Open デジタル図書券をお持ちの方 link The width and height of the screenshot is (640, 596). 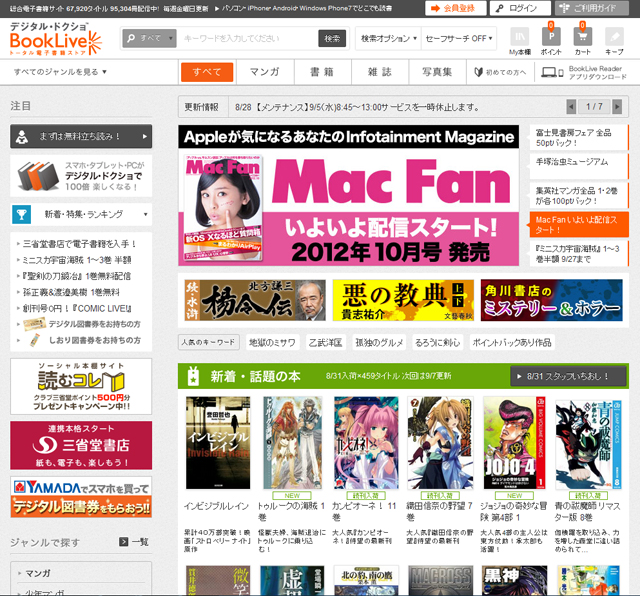coord(82,324)
